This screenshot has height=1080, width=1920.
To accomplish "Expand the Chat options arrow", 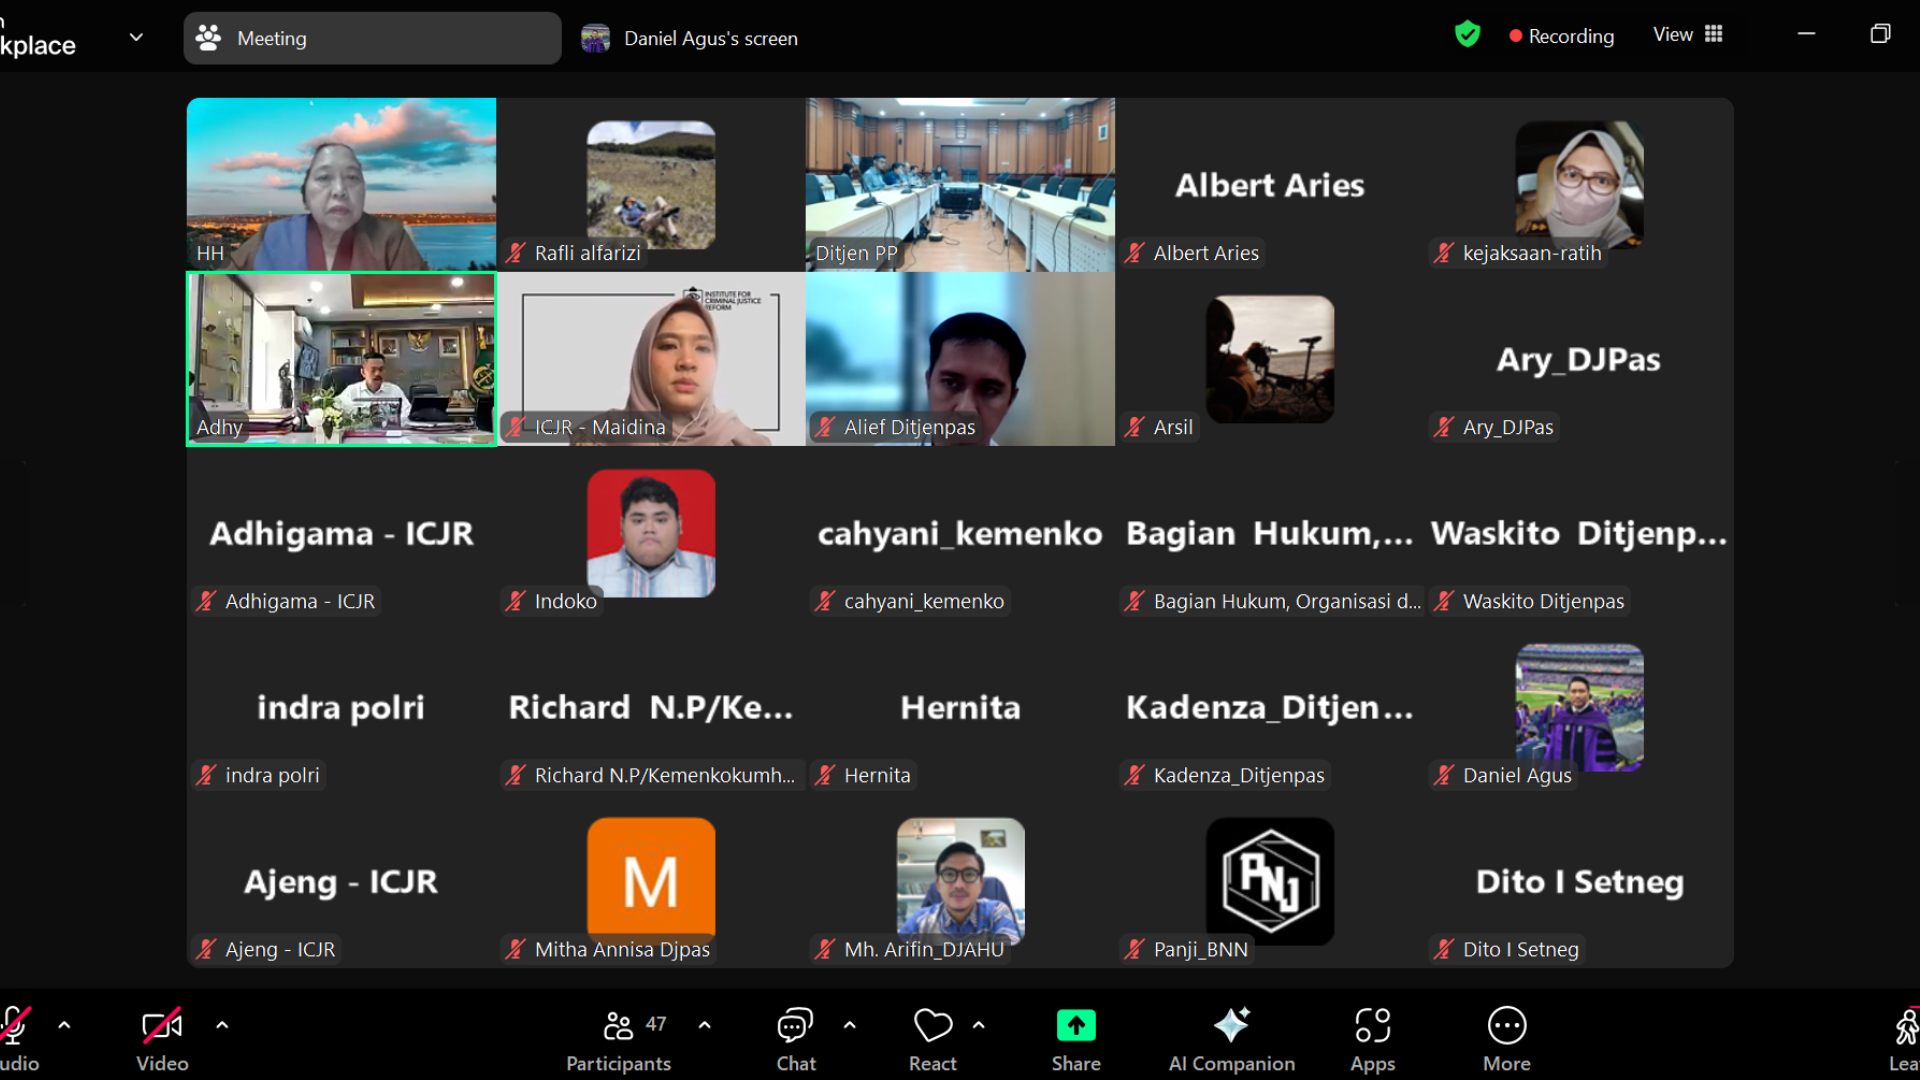I will pyautogui.click(x=850, y=1025).
